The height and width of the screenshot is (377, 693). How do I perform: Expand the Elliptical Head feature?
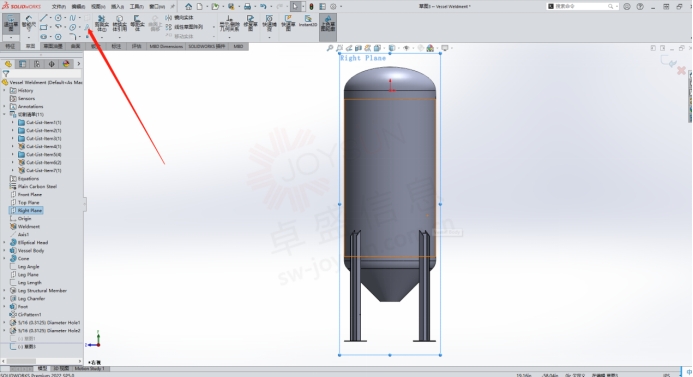point(4,243)
